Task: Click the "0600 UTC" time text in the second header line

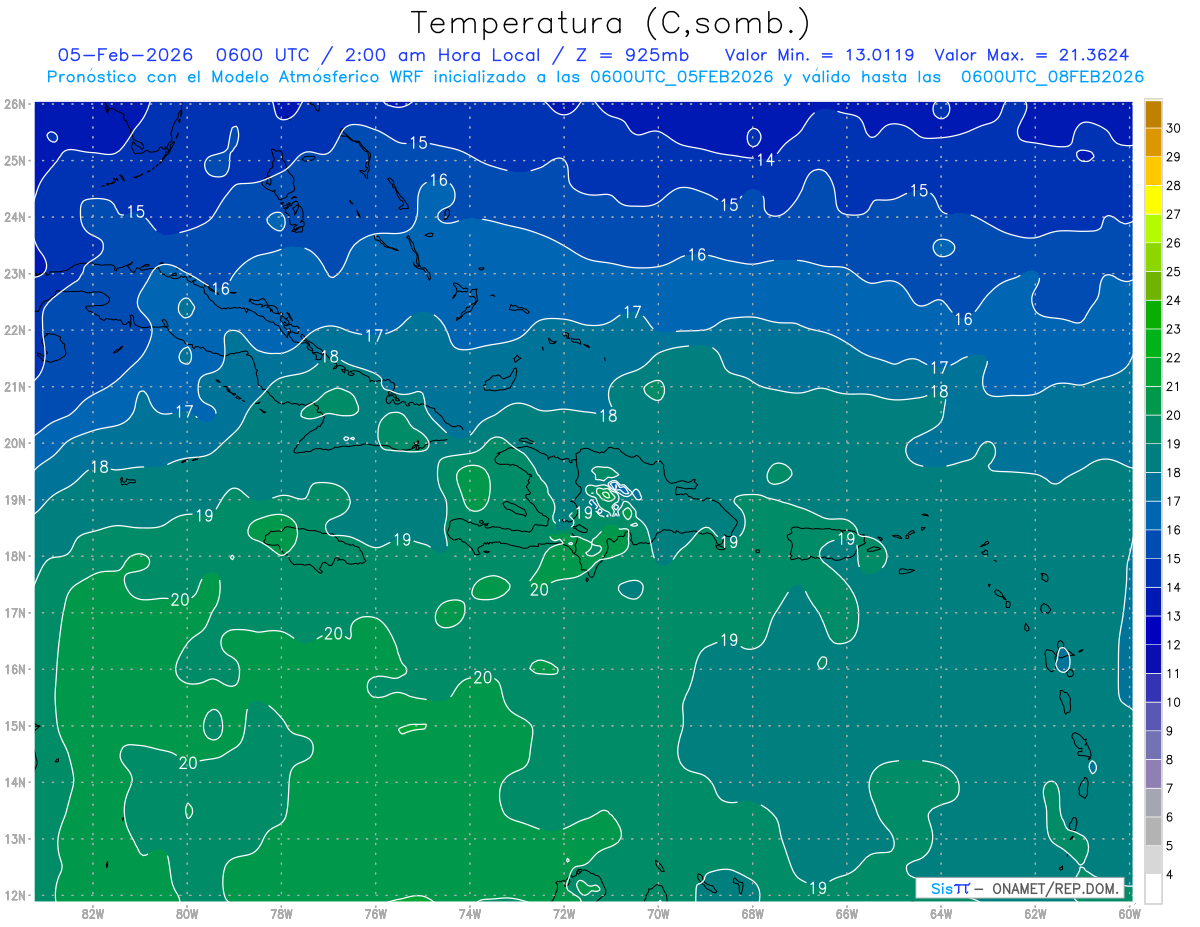Action: [264, 55]
